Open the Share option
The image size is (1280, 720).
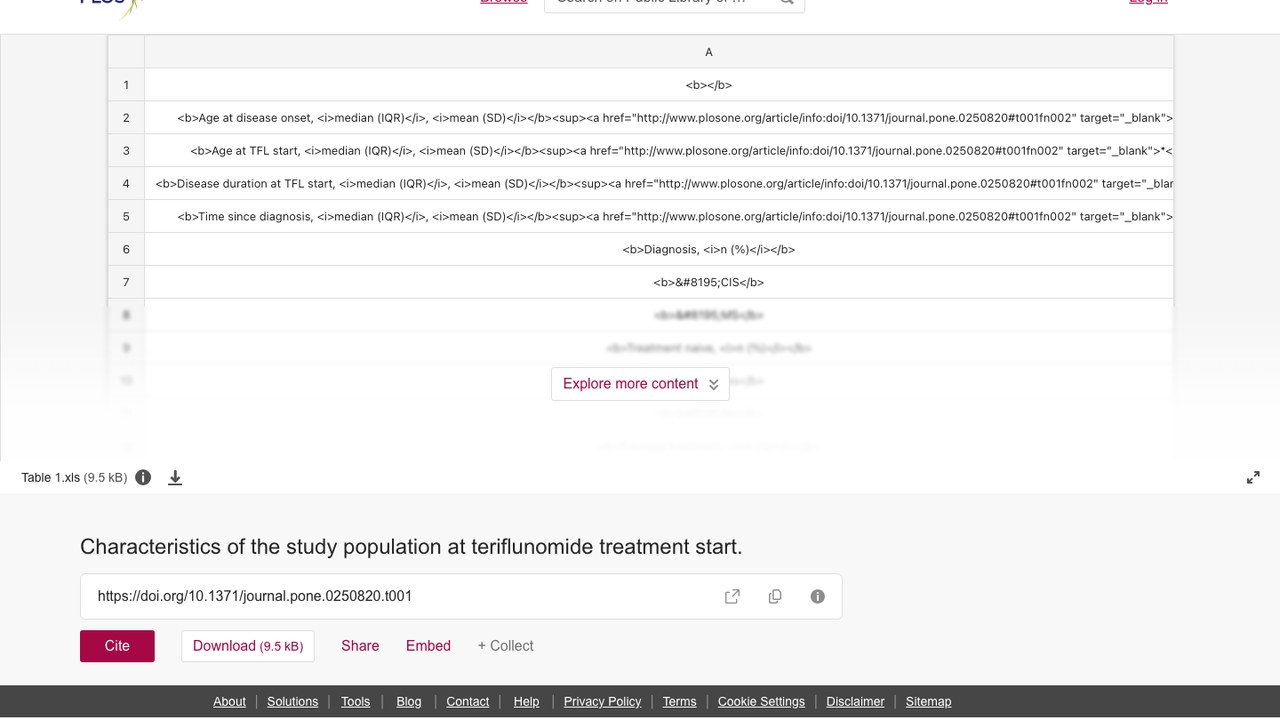360,646
